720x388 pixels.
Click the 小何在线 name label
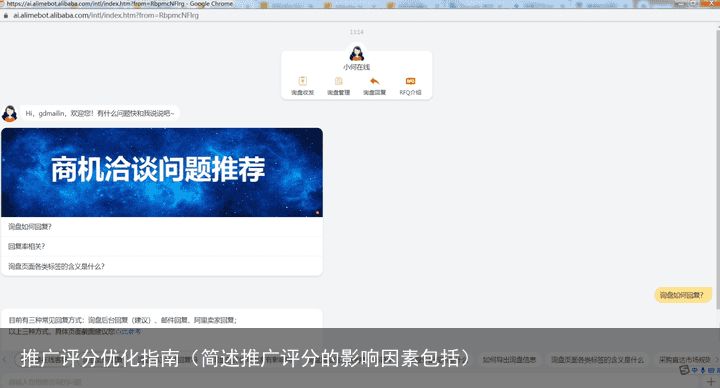tap(357, 67)
